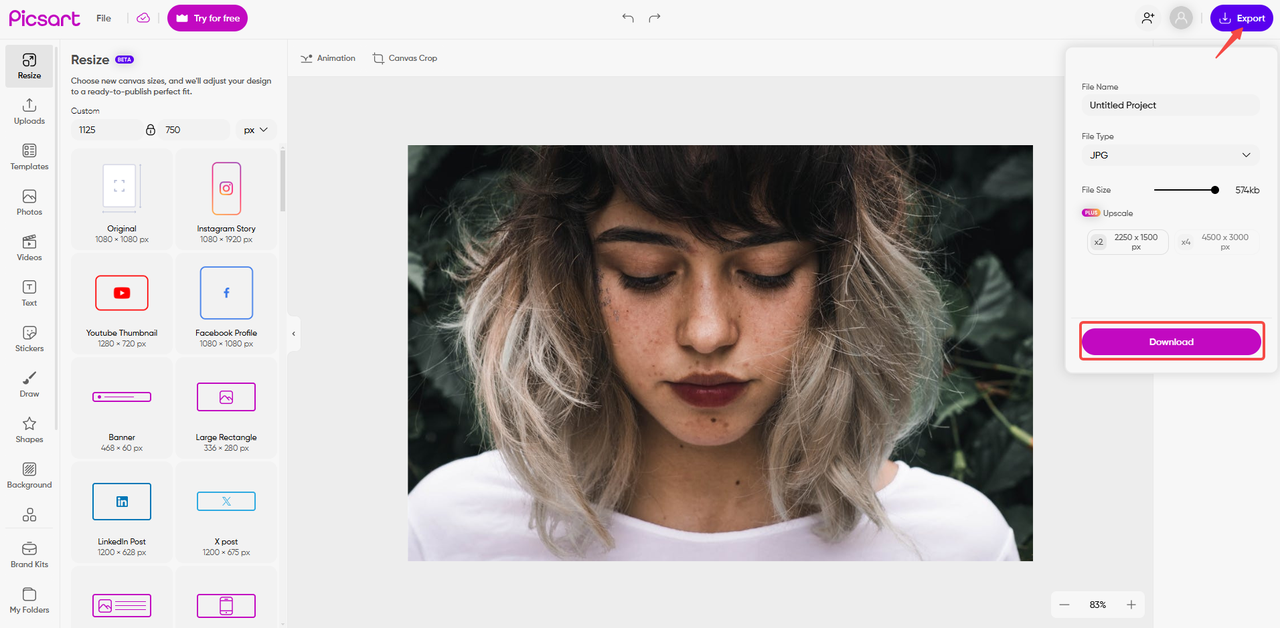Select x4 upscale 4500 x 3000
Image resolution: width=1280 pixels, height=628 pixels.
1214,242
